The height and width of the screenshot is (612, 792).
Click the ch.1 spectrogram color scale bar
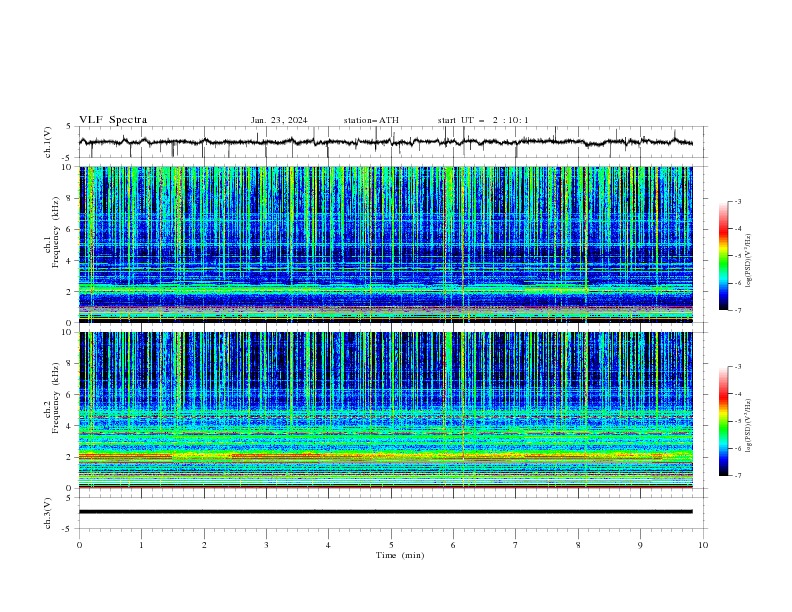(723, 255)
